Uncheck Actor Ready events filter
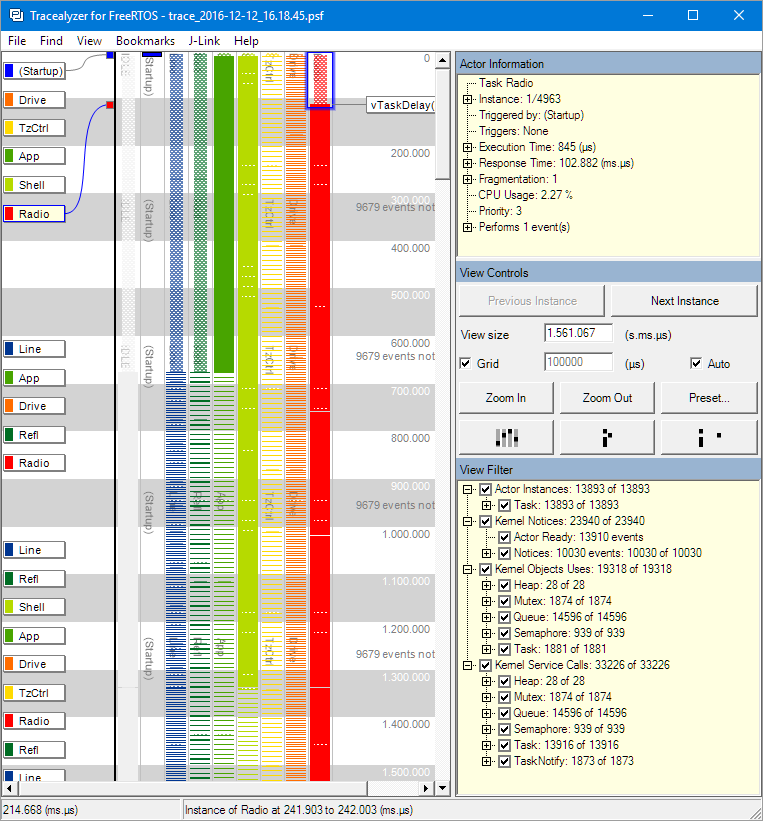This screenshot has width=763, height=821. pos(504,537)
